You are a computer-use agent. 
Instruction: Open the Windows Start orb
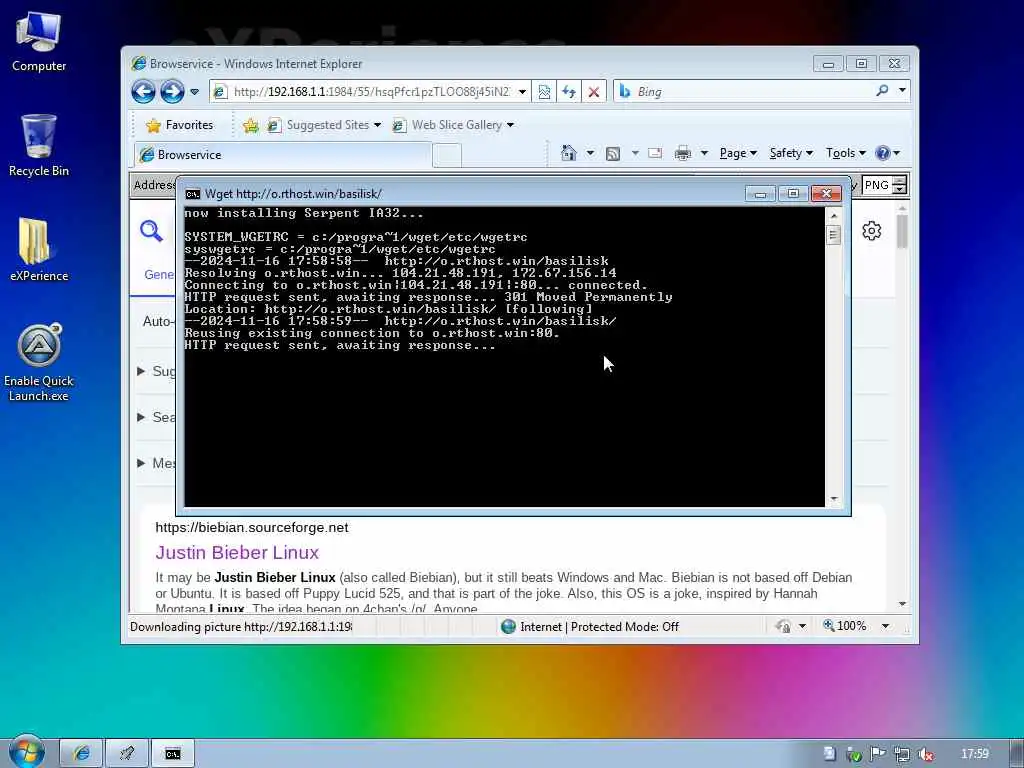tap(26, 752)
